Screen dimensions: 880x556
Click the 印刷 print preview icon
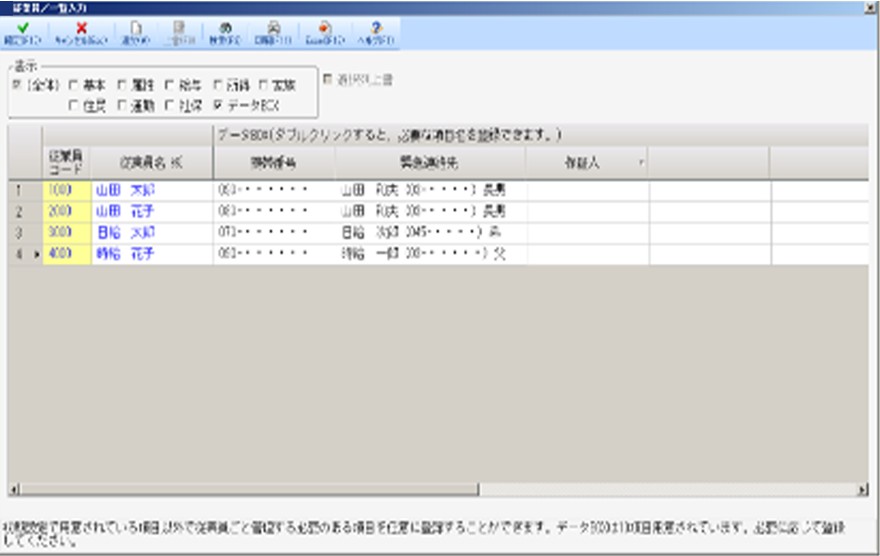273,31
